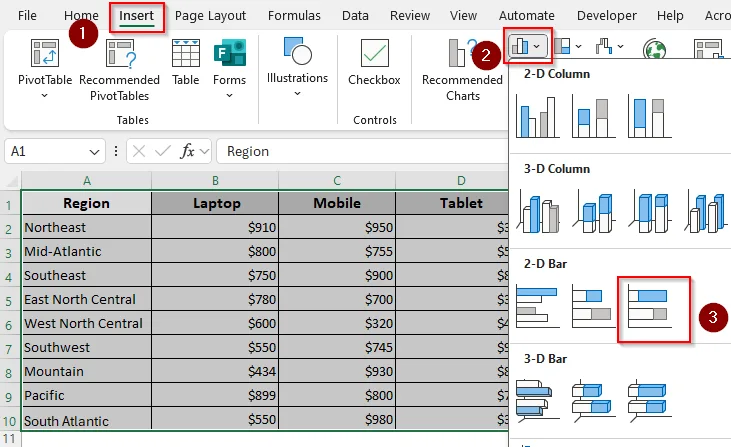Cancel the formula bar entry
Screen dimensions: 731x447
(139, 151)
